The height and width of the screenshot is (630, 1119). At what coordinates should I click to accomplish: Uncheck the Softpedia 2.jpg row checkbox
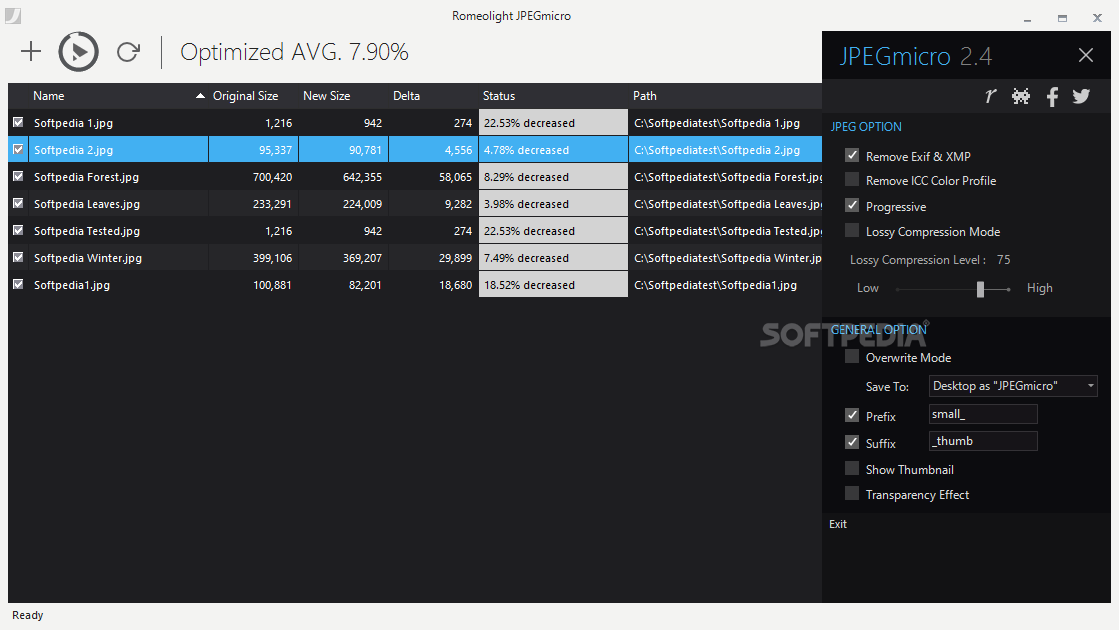click(x=19, y=150)
